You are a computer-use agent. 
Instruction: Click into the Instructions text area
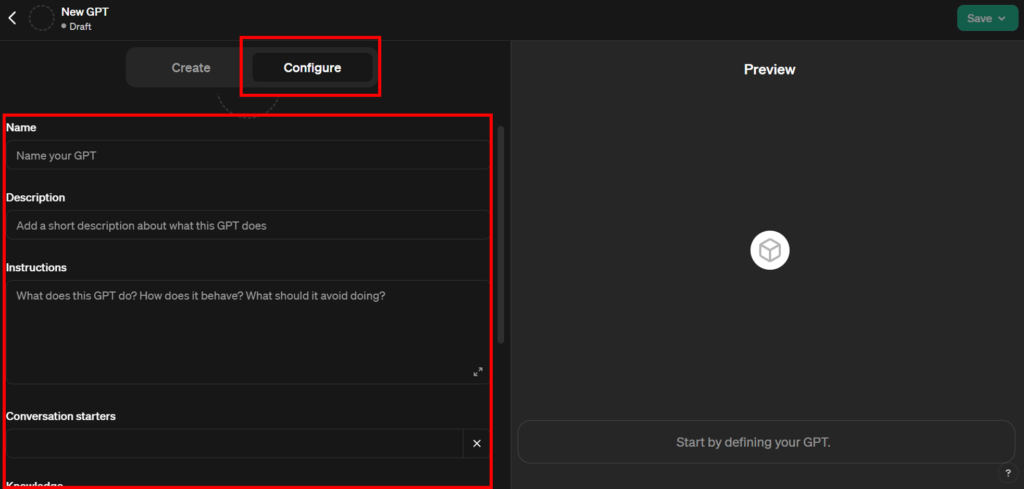click(248, 332)
